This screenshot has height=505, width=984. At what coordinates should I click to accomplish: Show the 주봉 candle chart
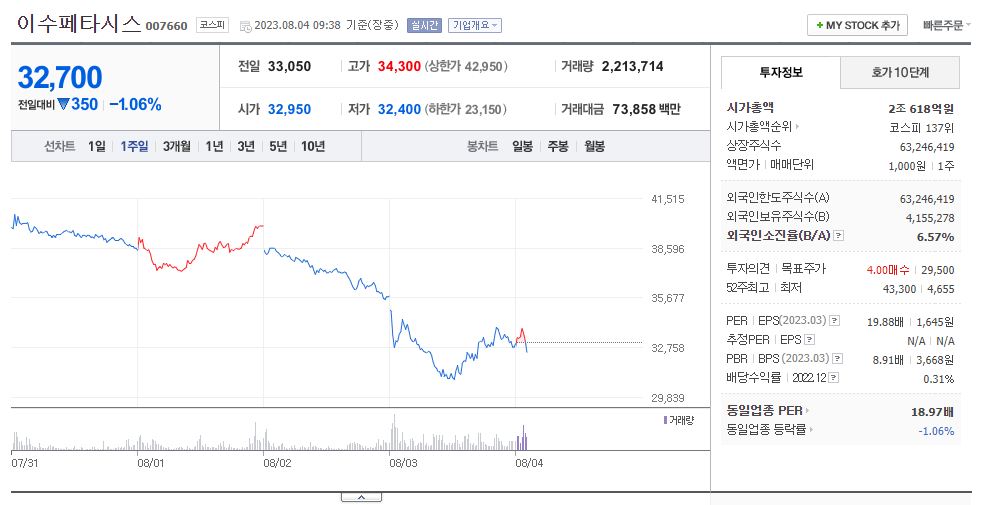tap(558, 146)
